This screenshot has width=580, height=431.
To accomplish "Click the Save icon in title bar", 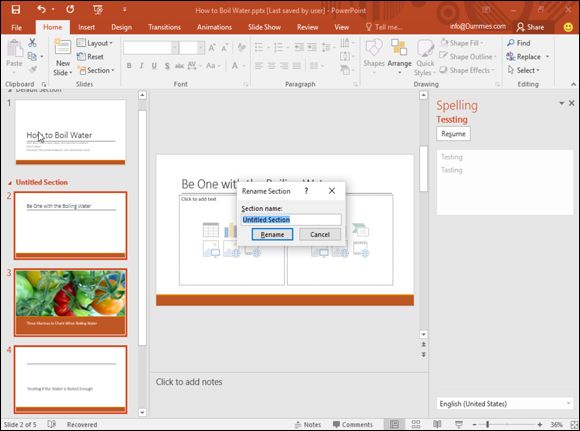I will click(x=16, y=9).
